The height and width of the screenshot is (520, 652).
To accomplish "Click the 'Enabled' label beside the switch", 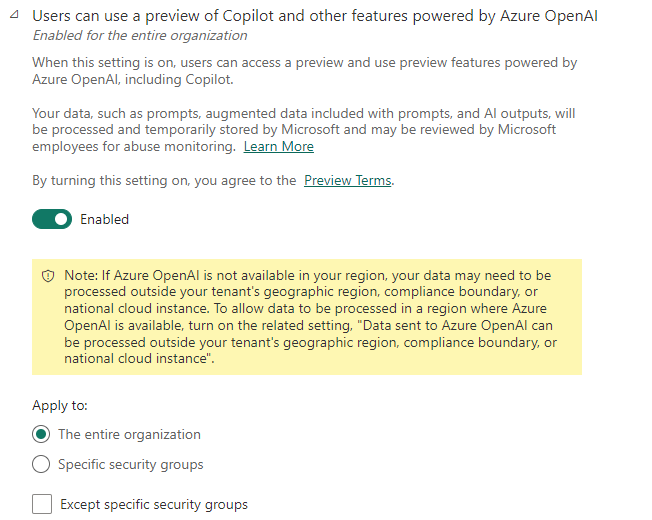I will (x=104, y=219).
